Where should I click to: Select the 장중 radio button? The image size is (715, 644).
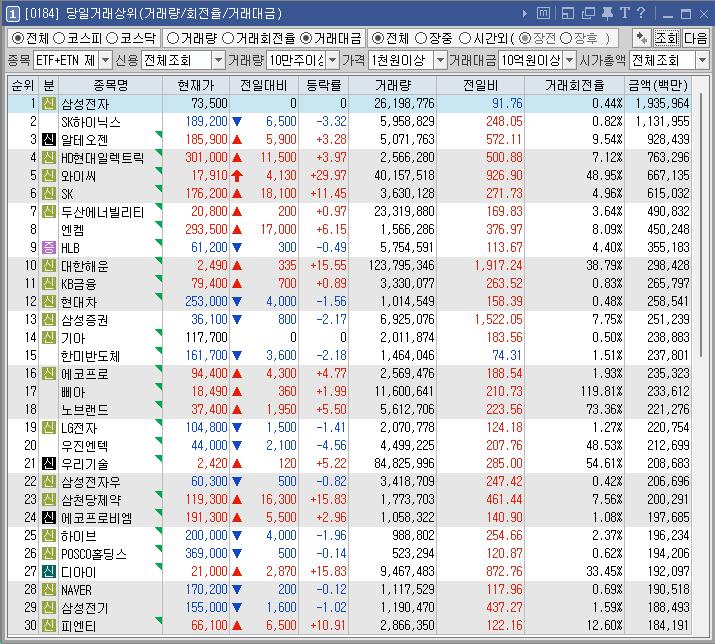pyautogui.click(x=421, y=38)
